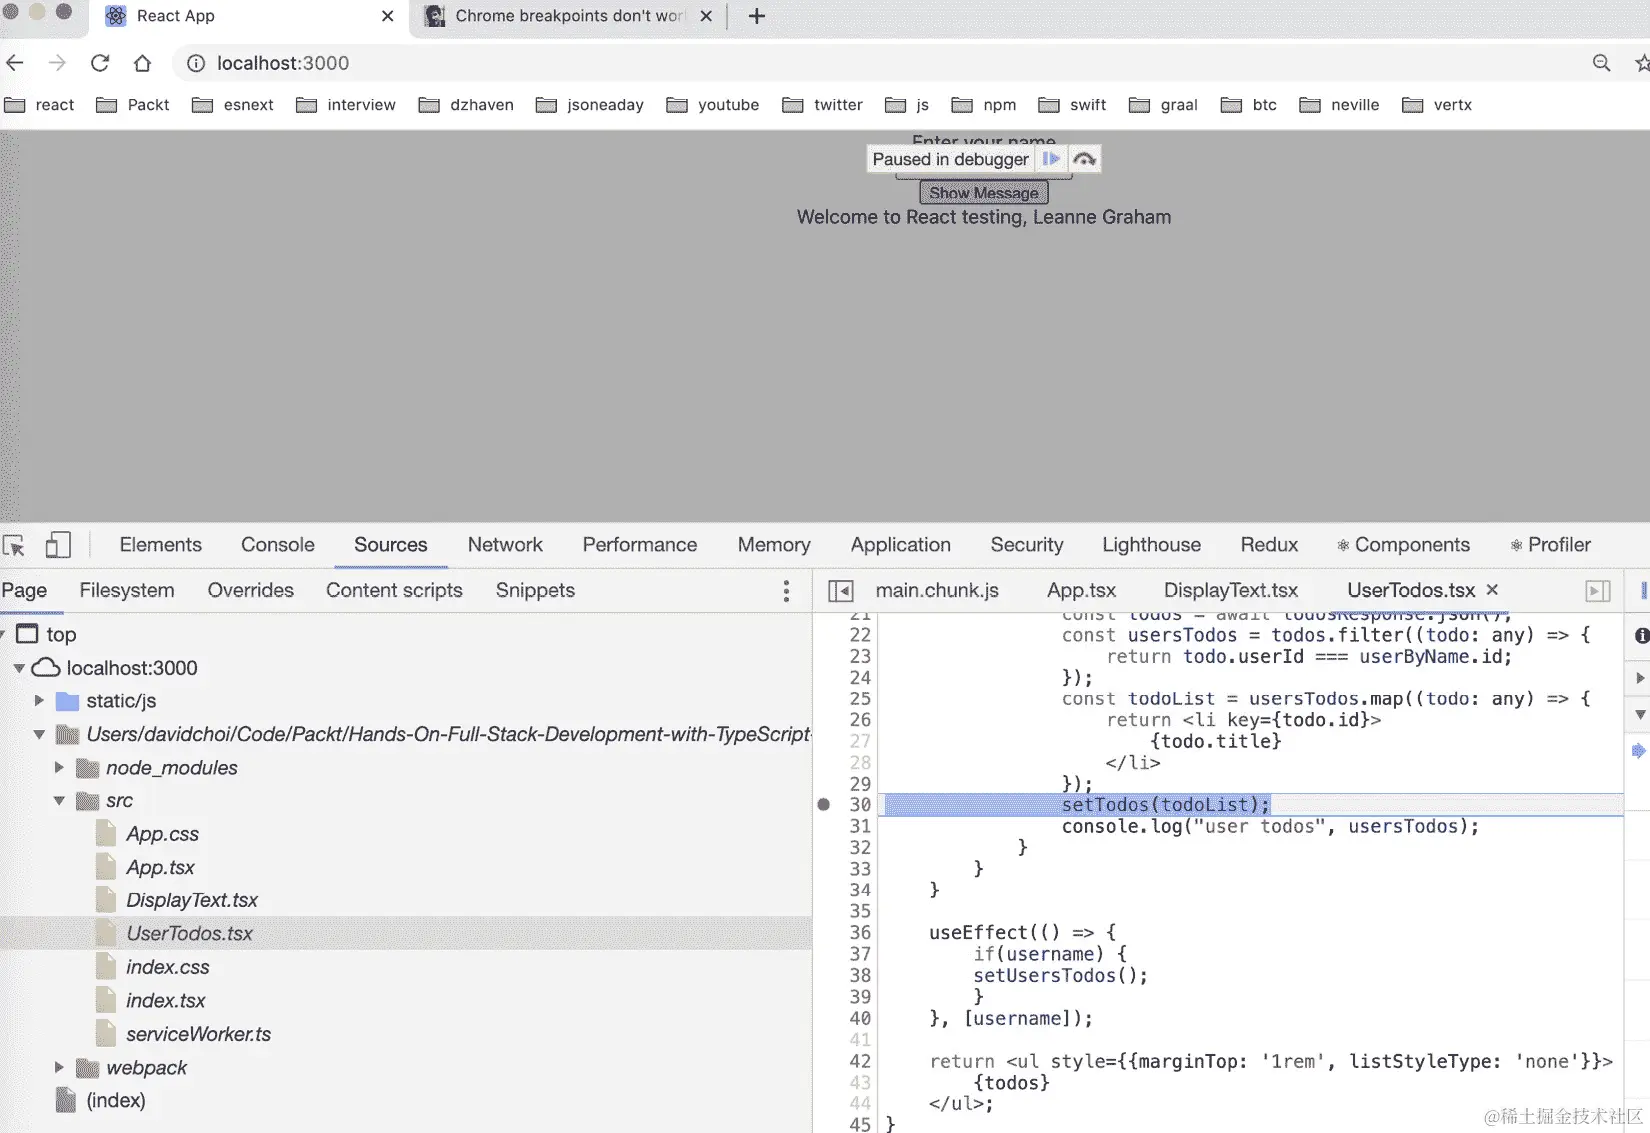Open the Snippets navigator tab
This screenshot has height=1133, width=1650.
tap(535, 590)
